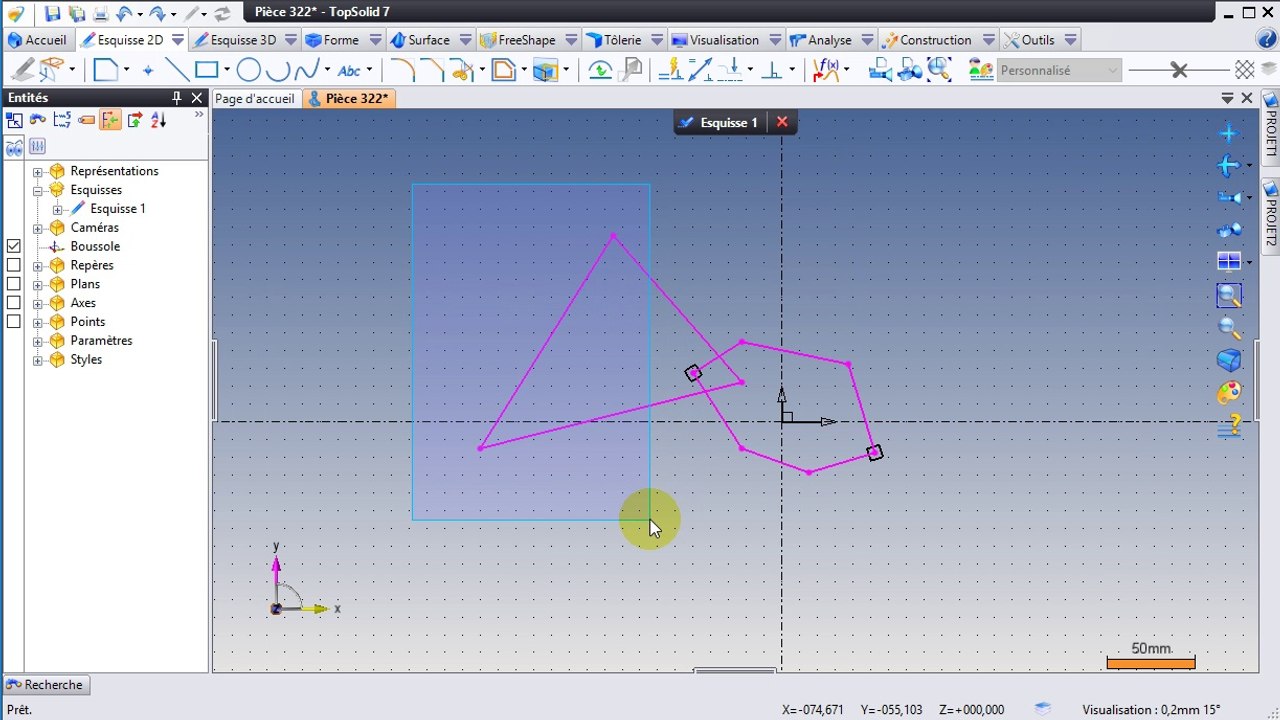Toggle the Boussole visibility checkbox
The width and height of the screenshot is (1280, 720).
(x=14, y=246)
